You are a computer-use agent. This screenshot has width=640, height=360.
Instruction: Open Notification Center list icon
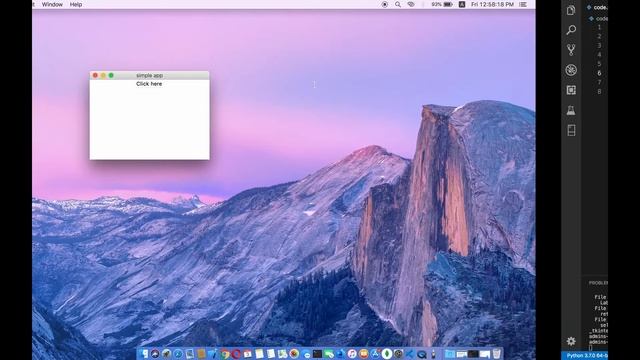click(x=523, y=4)
